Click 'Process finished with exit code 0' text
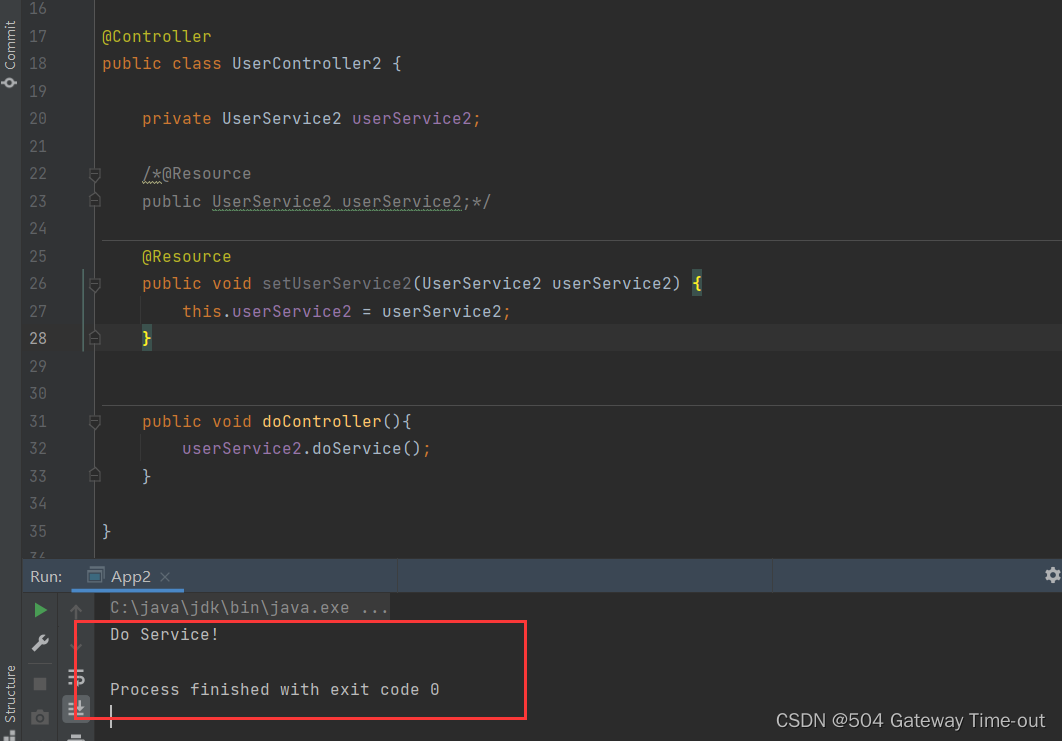The height and width of the screenshot is (741, 1062). 274,690
